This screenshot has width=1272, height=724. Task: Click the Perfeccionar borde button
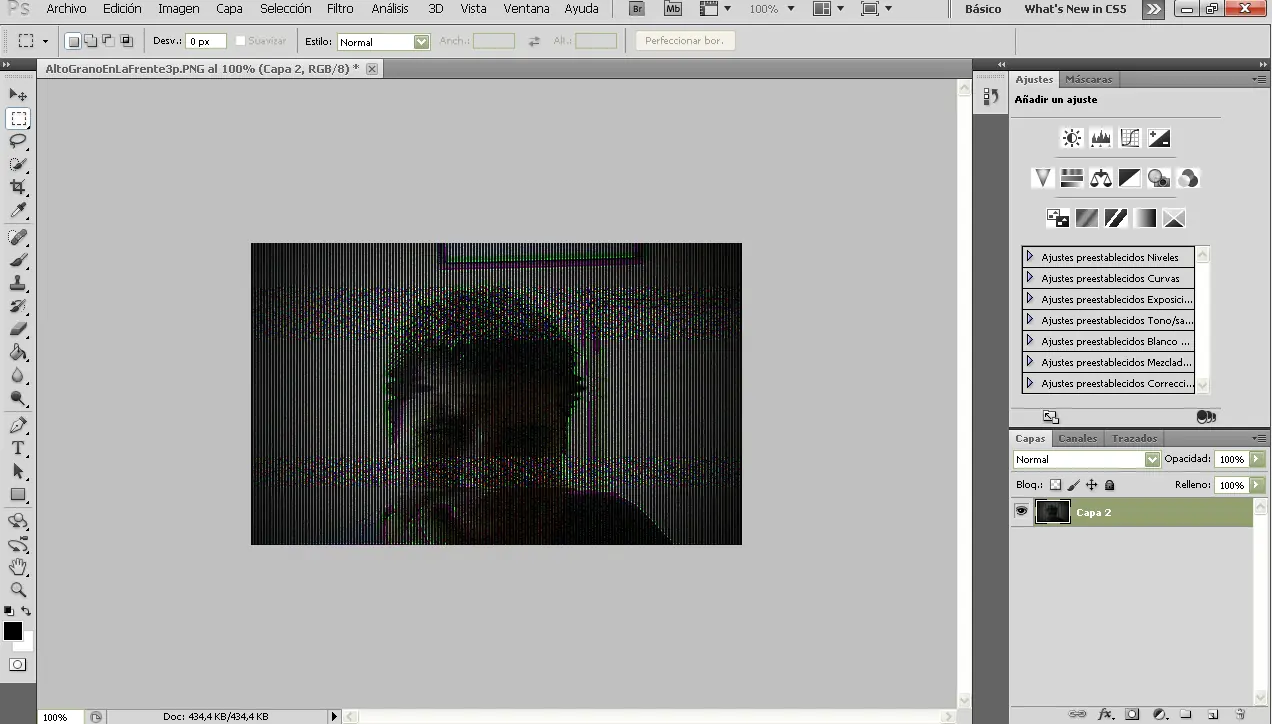685,41
